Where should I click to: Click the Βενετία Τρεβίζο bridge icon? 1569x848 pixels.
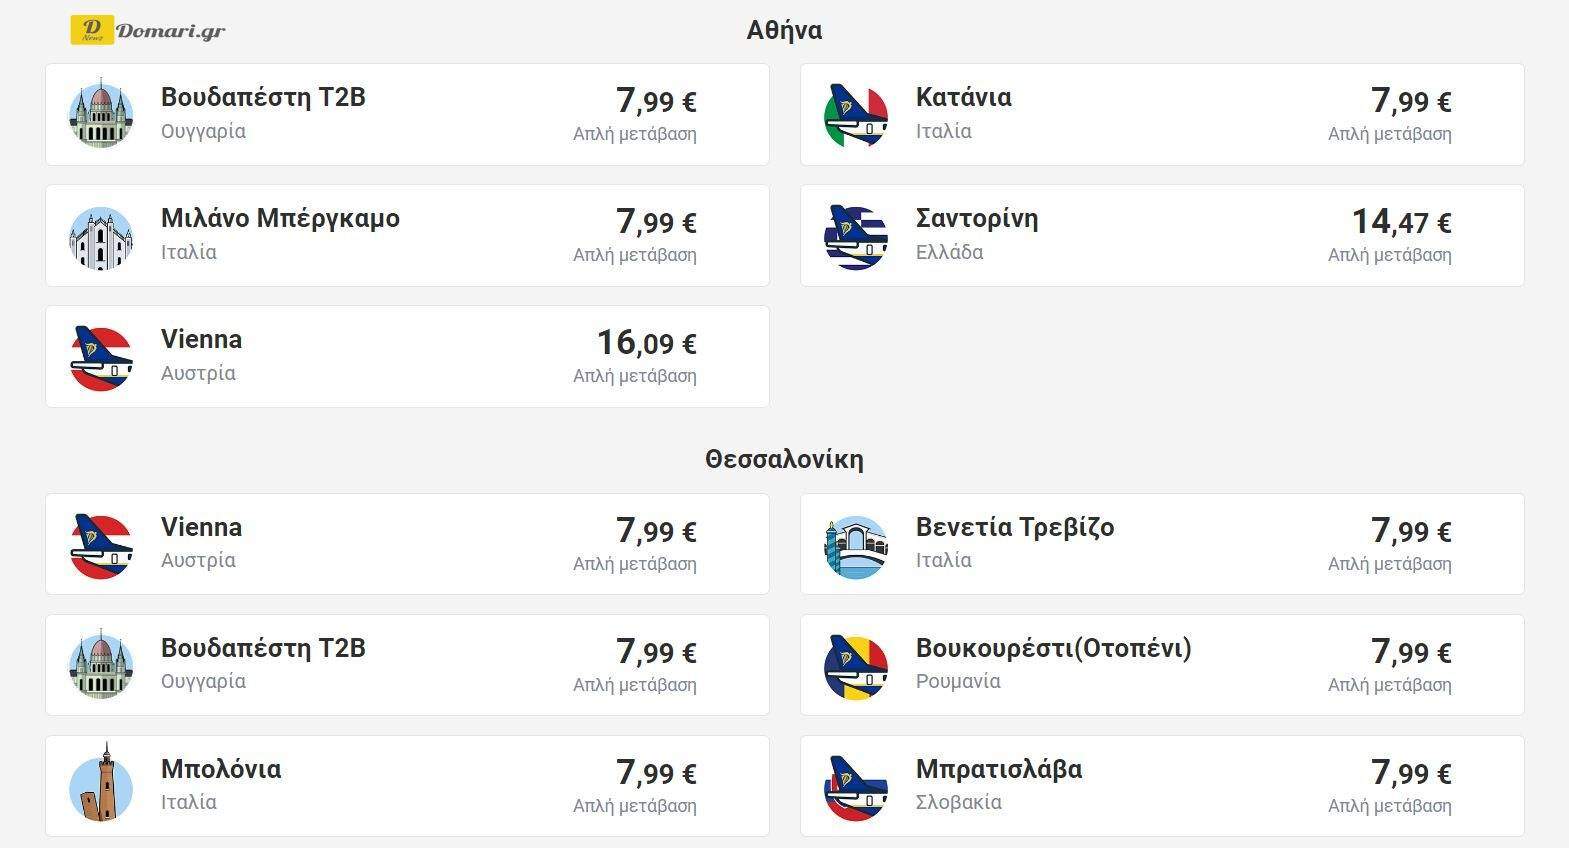click(x=856, y=545)
